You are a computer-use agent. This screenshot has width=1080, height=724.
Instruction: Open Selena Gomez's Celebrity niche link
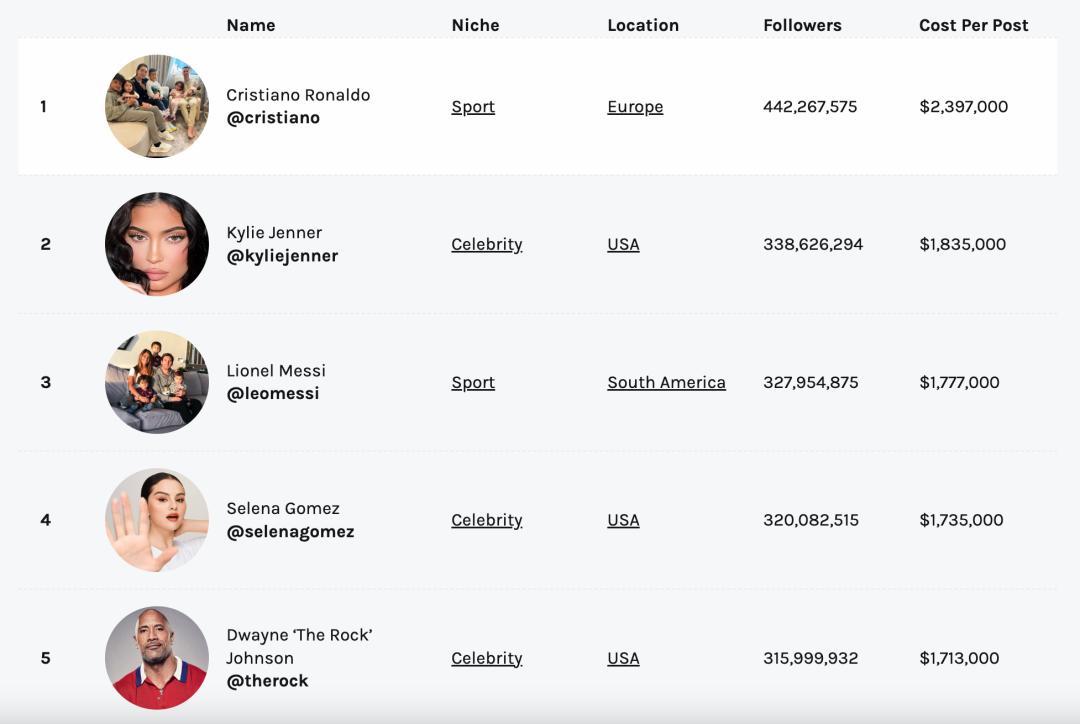pos(487,520)
